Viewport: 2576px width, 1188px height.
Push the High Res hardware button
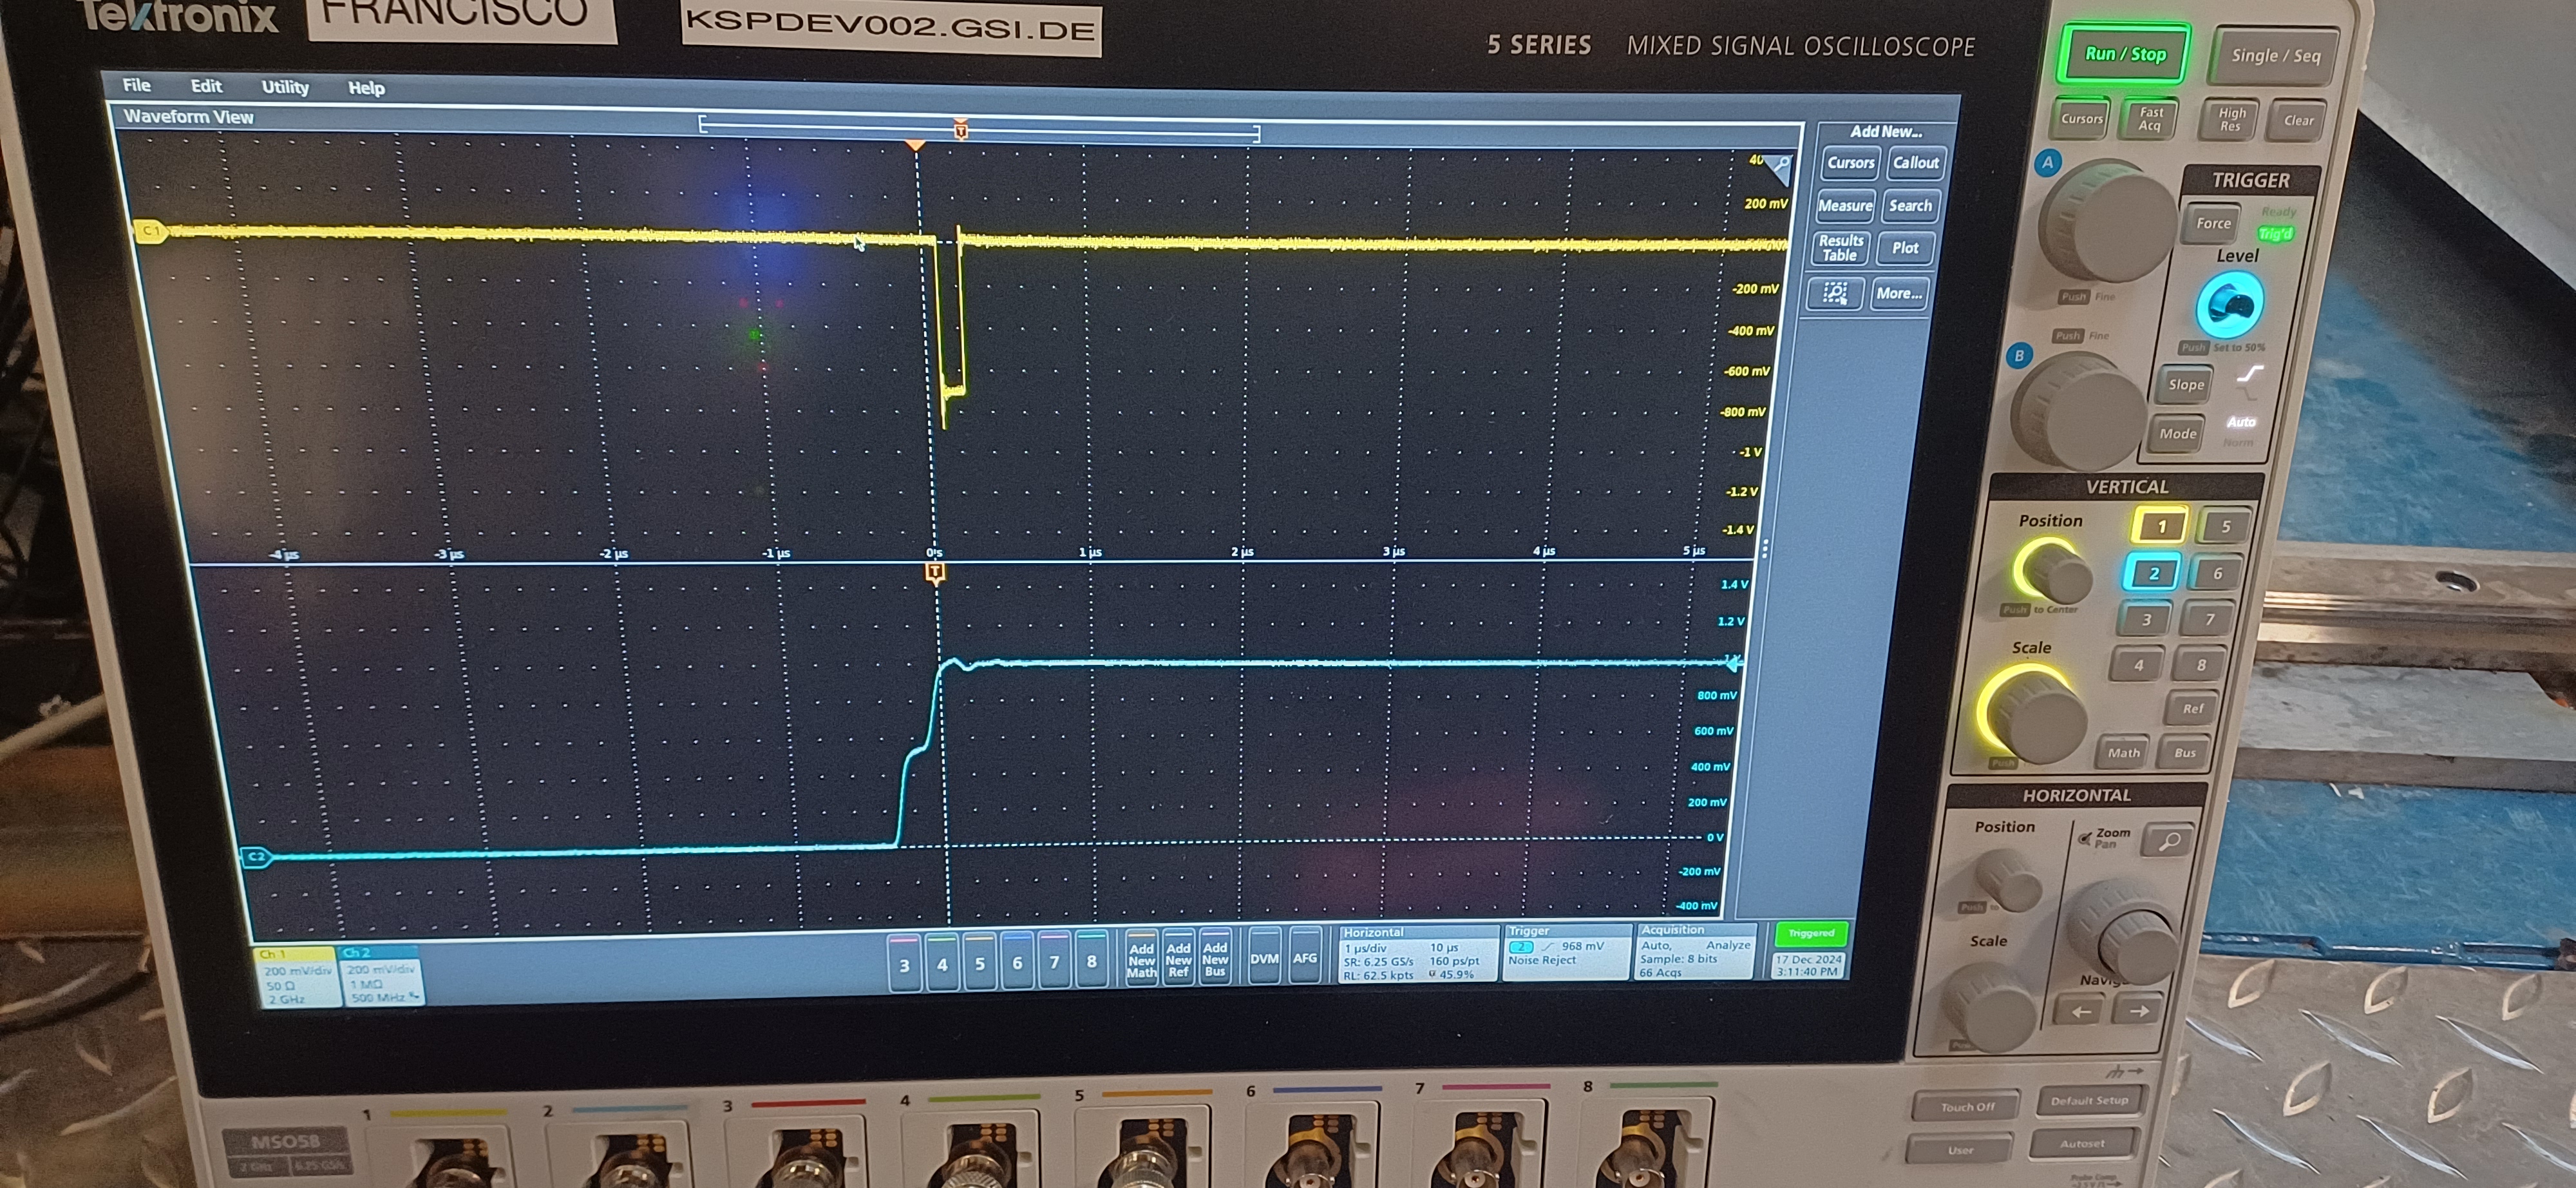(2230, 120)
